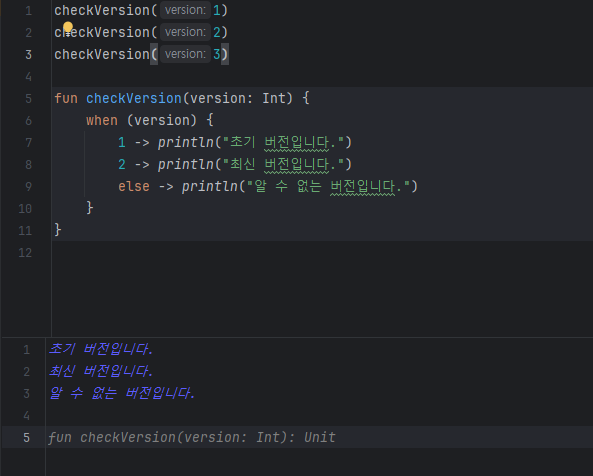The height and width of the screenshot is (476, 593).
Task: Click the argument 3 in third checkVersion call
Action: [217, 54]
